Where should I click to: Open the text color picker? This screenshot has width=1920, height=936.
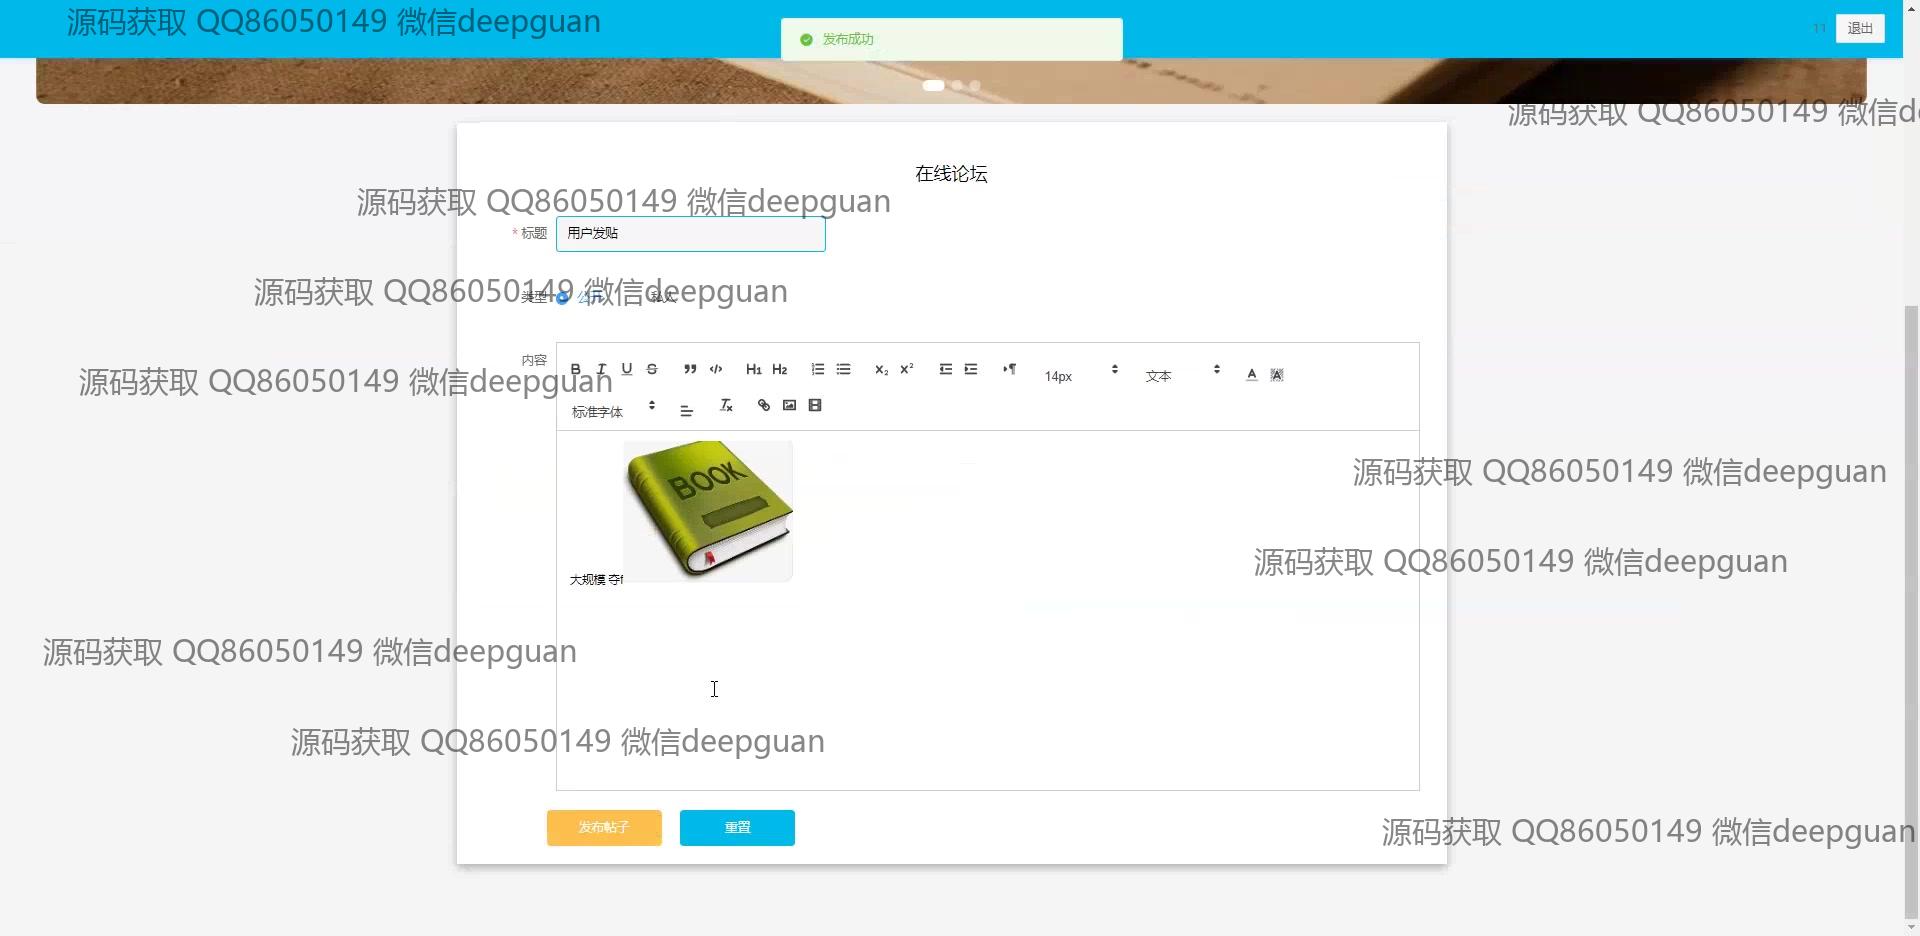coord(1252,374)
